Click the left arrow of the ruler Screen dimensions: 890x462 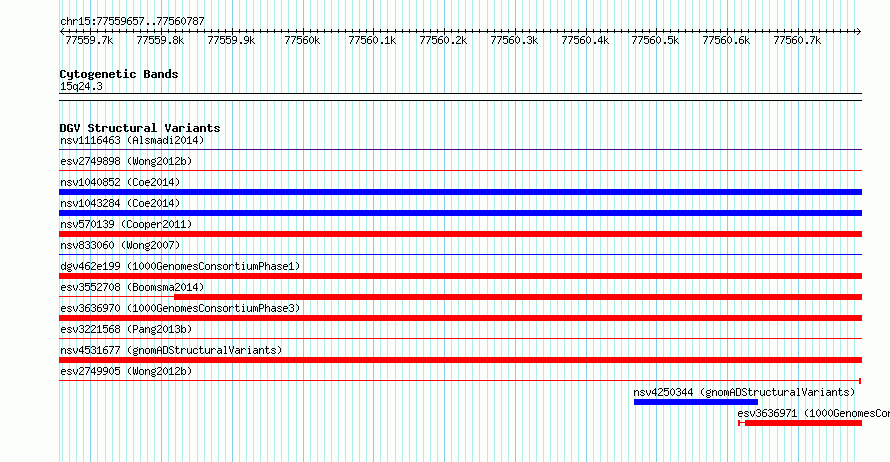(x=62, y=32)
